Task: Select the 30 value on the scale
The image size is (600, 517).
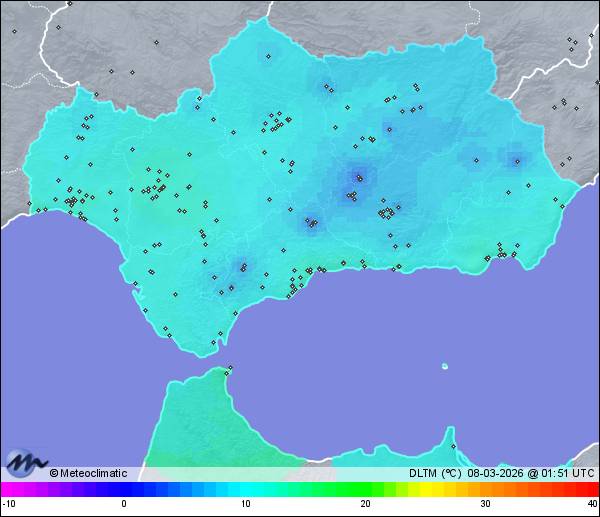Action: 484,503
